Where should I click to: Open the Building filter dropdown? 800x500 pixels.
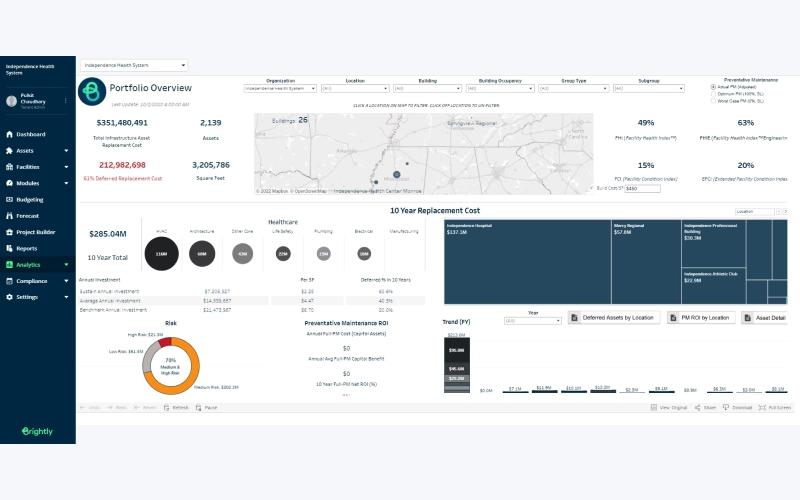point(428,89)
